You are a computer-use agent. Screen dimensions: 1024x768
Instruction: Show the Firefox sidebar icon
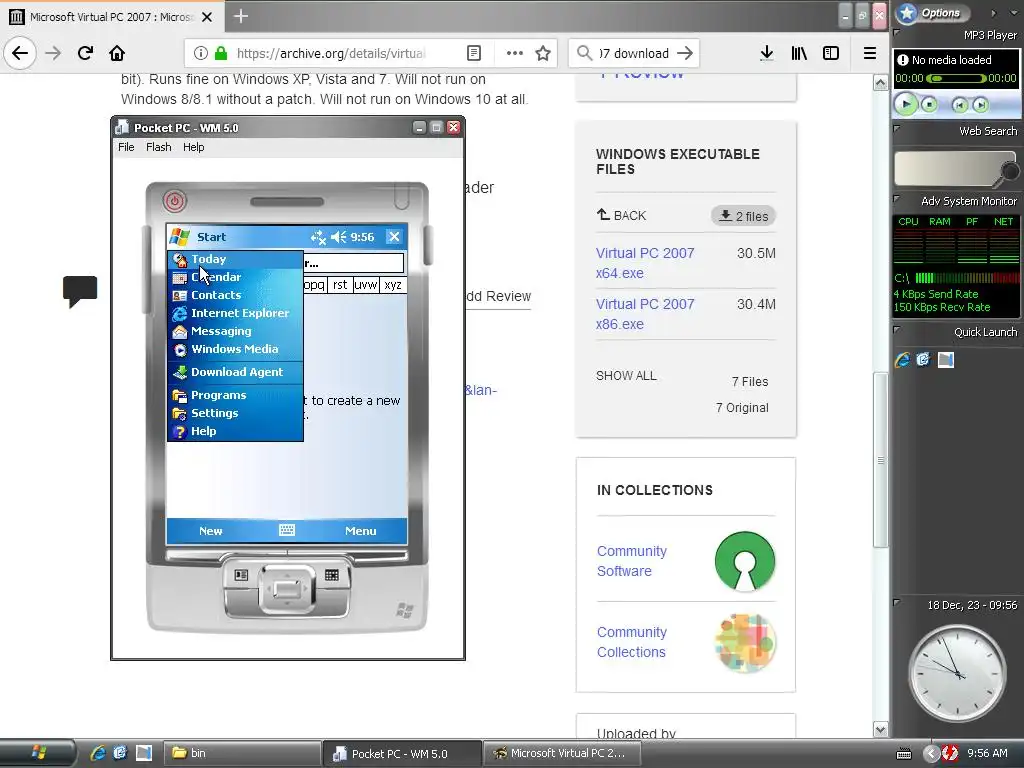pos(831,53)
